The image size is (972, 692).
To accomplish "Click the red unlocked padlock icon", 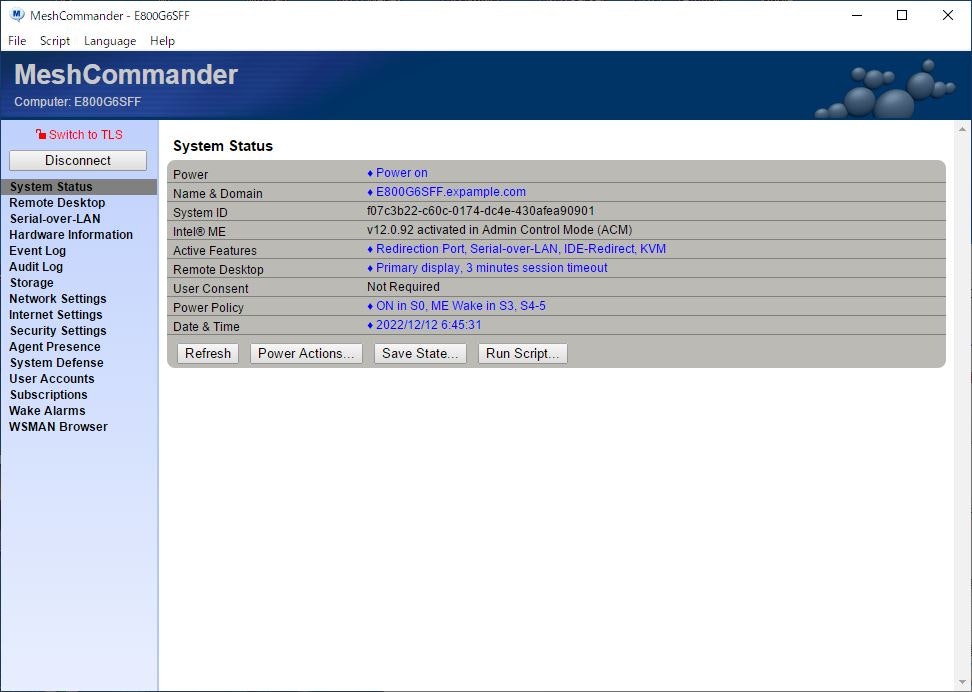I will (x=41, y=135).
